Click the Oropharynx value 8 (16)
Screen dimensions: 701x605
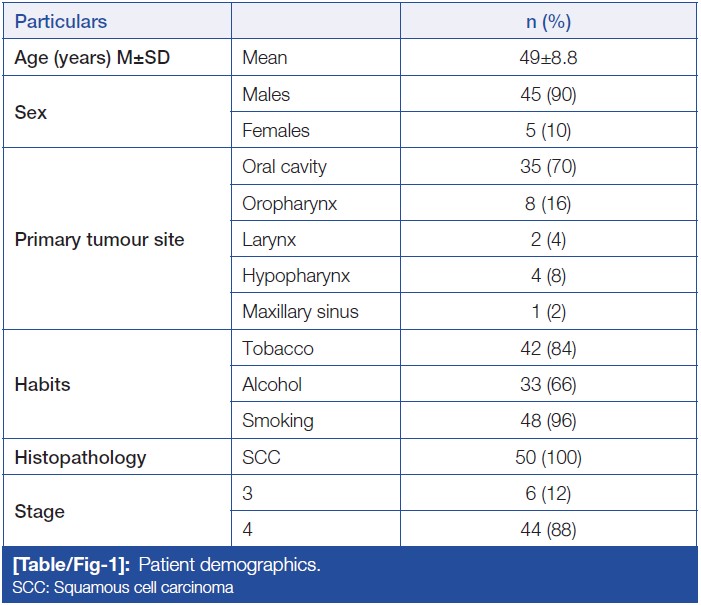tap(548, 203)
